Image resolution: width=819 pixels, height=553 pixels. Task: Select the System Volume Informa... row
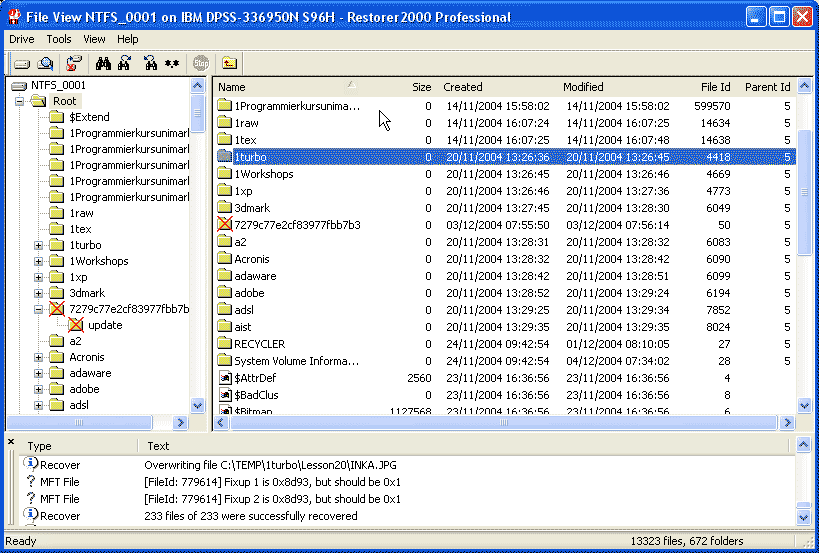coord(506,361)
